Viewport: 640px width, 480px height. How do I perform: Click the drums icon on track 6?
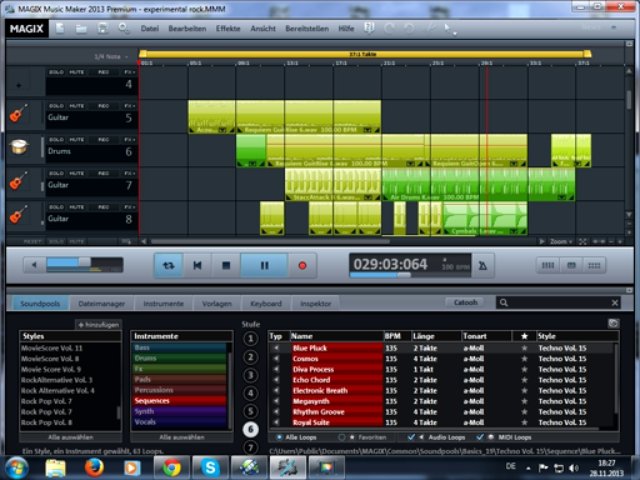[18, 148]
